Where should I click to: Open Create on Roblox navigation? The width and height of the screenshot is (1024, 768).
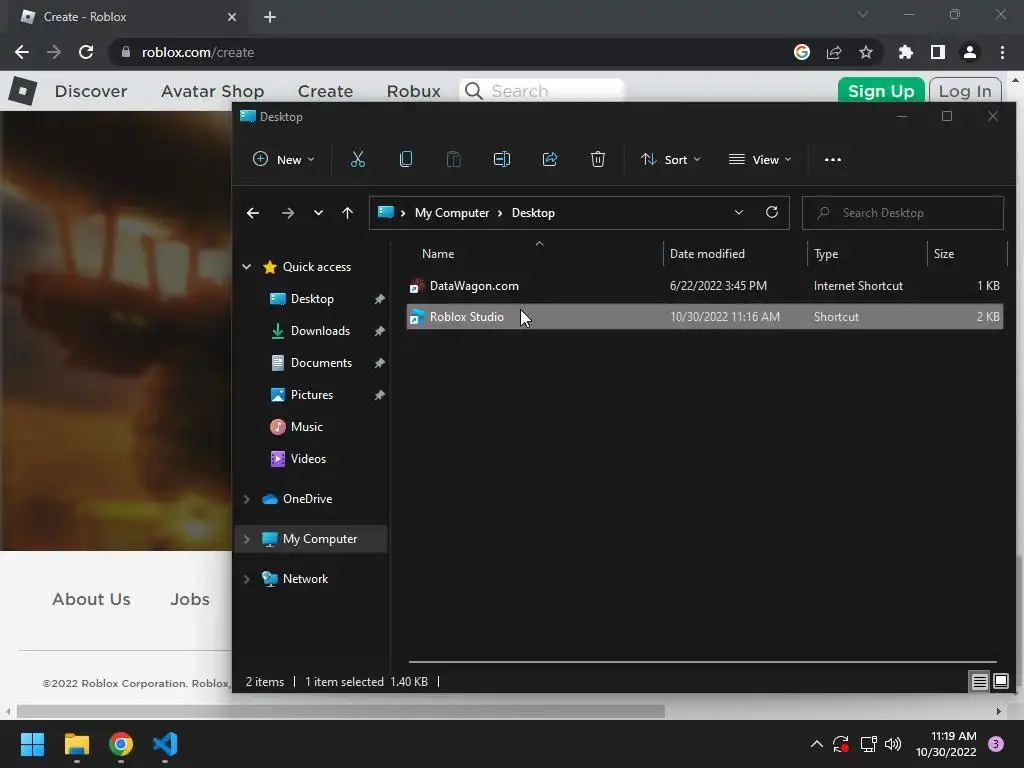[325, 91]
